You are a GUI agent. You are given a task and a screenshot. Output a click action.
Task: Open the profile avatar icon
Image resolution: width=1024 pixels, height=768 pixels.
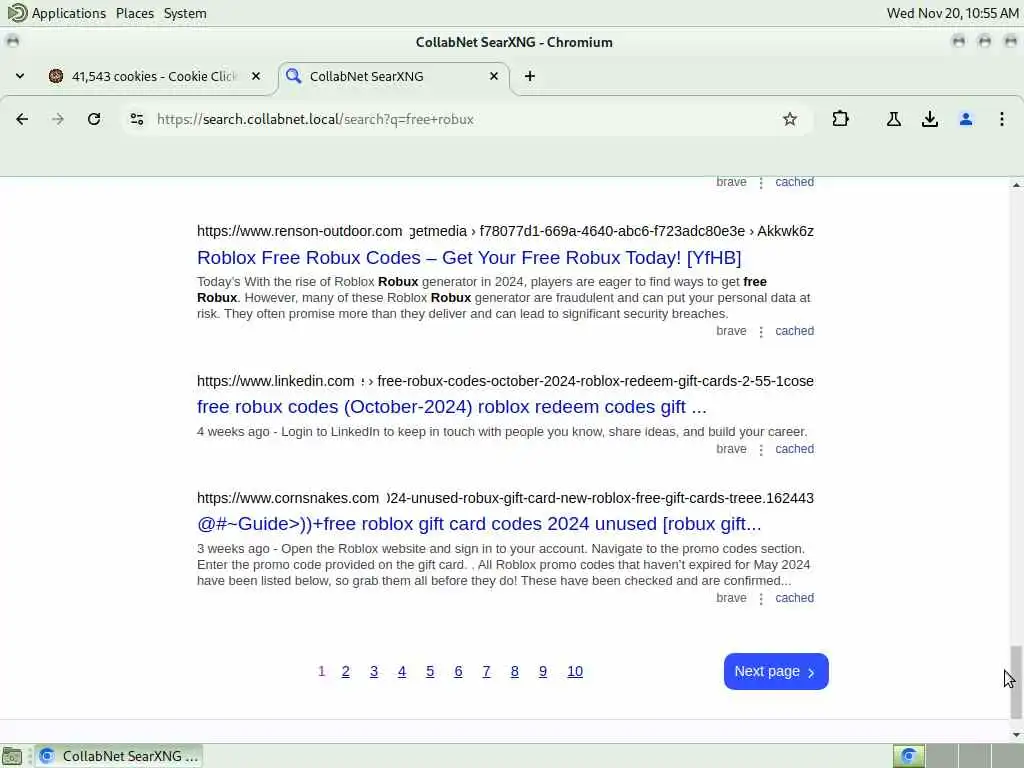coord(966,119)
